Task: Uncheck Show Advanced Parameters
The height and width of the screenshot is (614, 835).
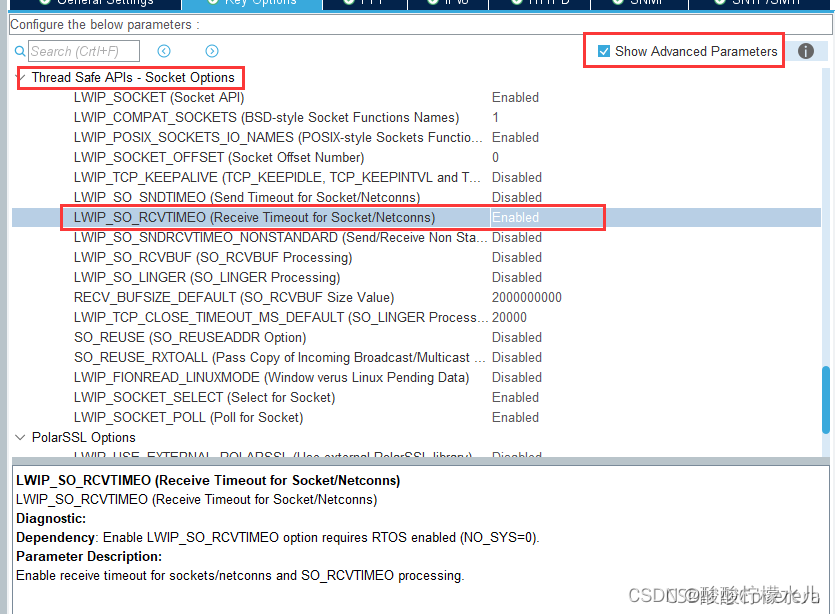Action: click(x=604, y=48)
